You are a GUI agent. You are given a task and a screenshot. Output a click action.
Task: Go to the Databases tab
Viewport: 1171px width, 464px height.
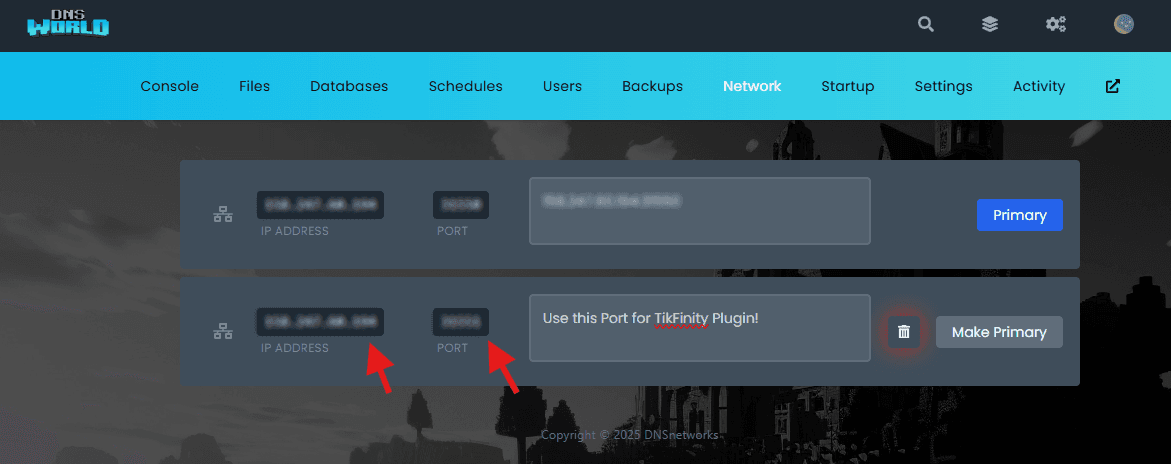[349, 86]
